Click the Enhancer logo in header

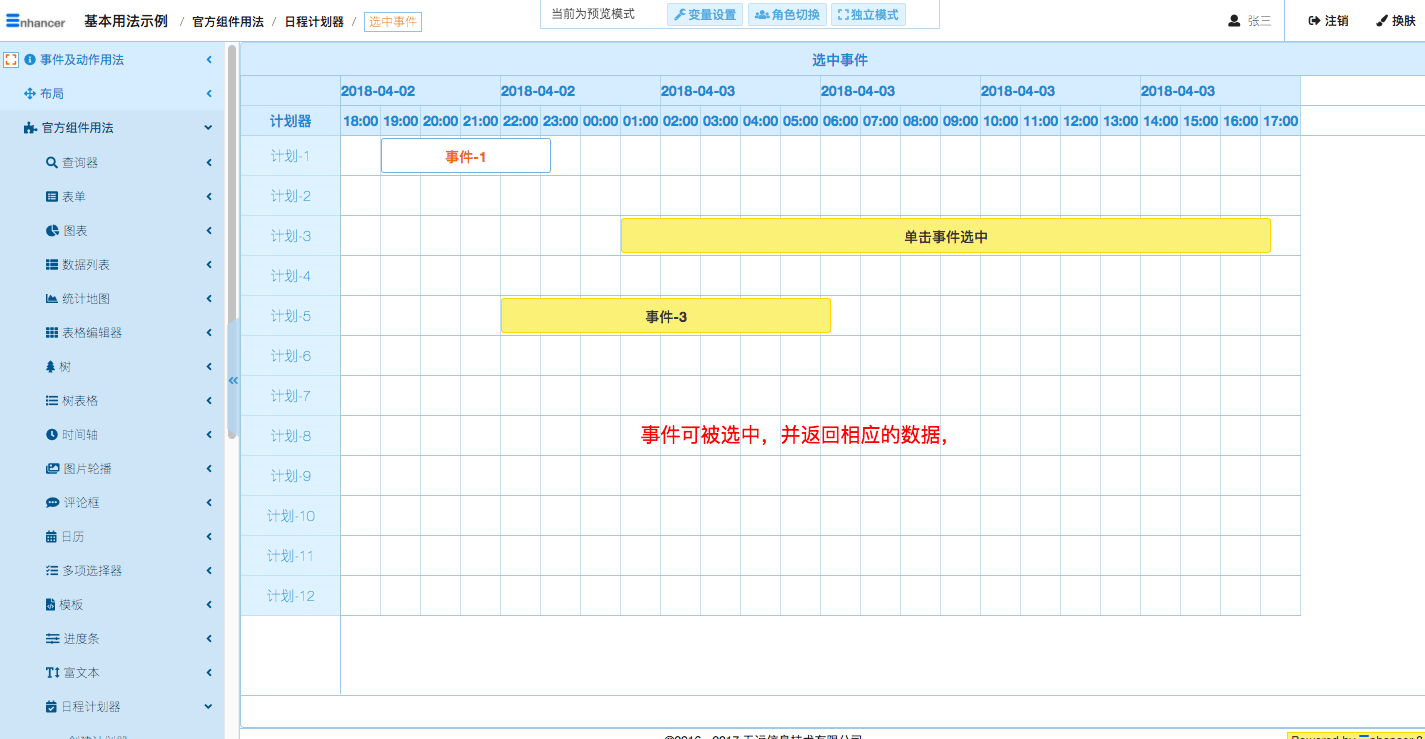point(35,20)
